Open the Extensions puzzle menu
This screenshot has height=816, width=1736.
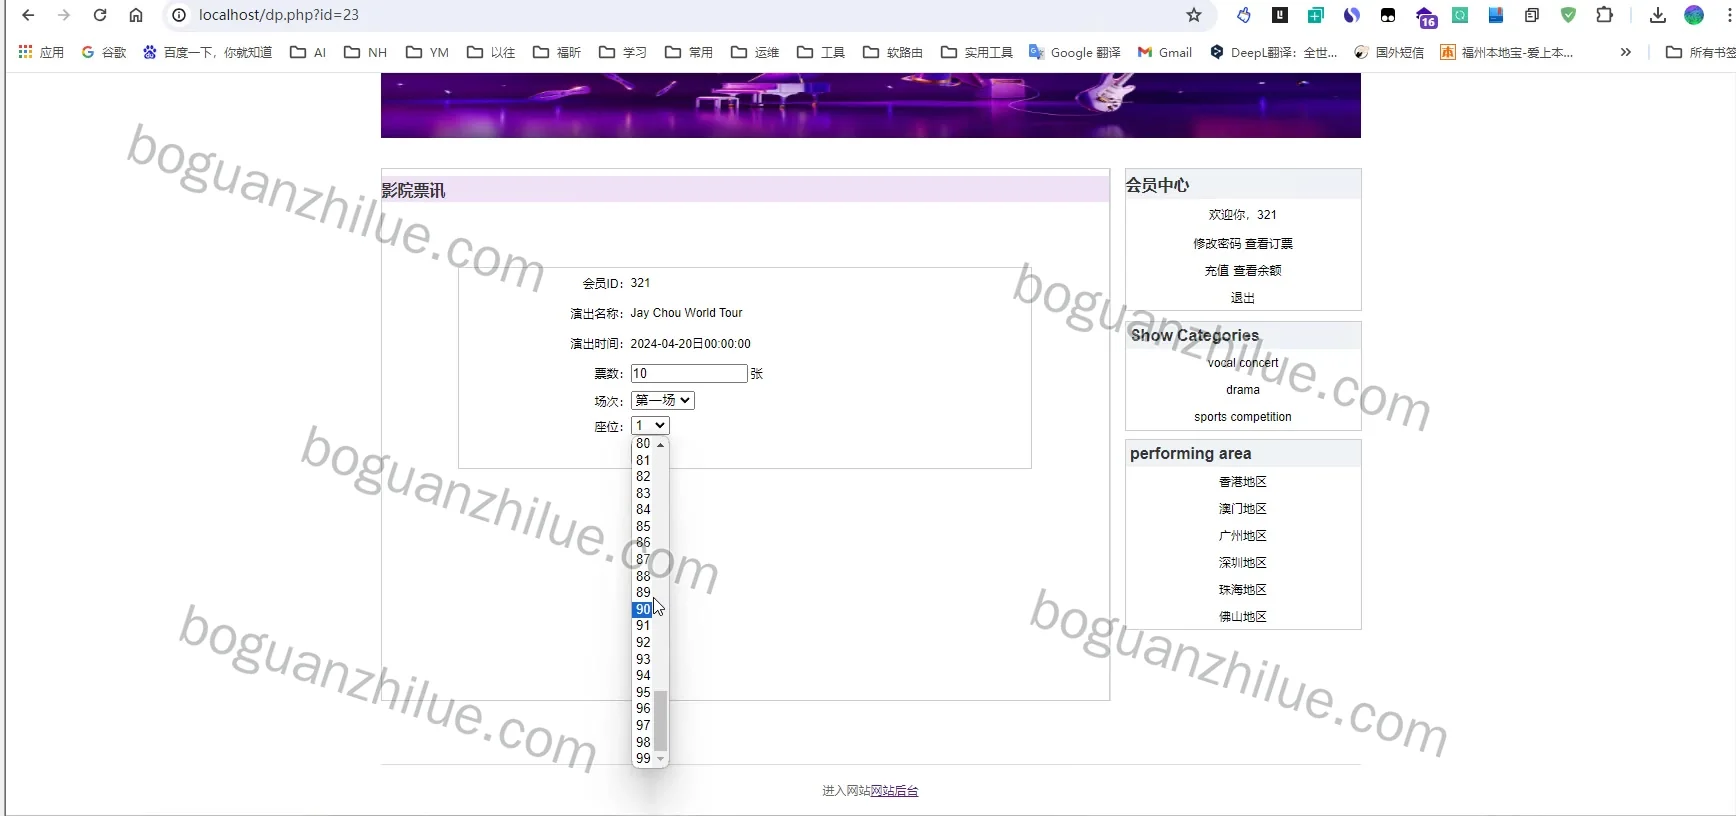[x=1605, y=15]
